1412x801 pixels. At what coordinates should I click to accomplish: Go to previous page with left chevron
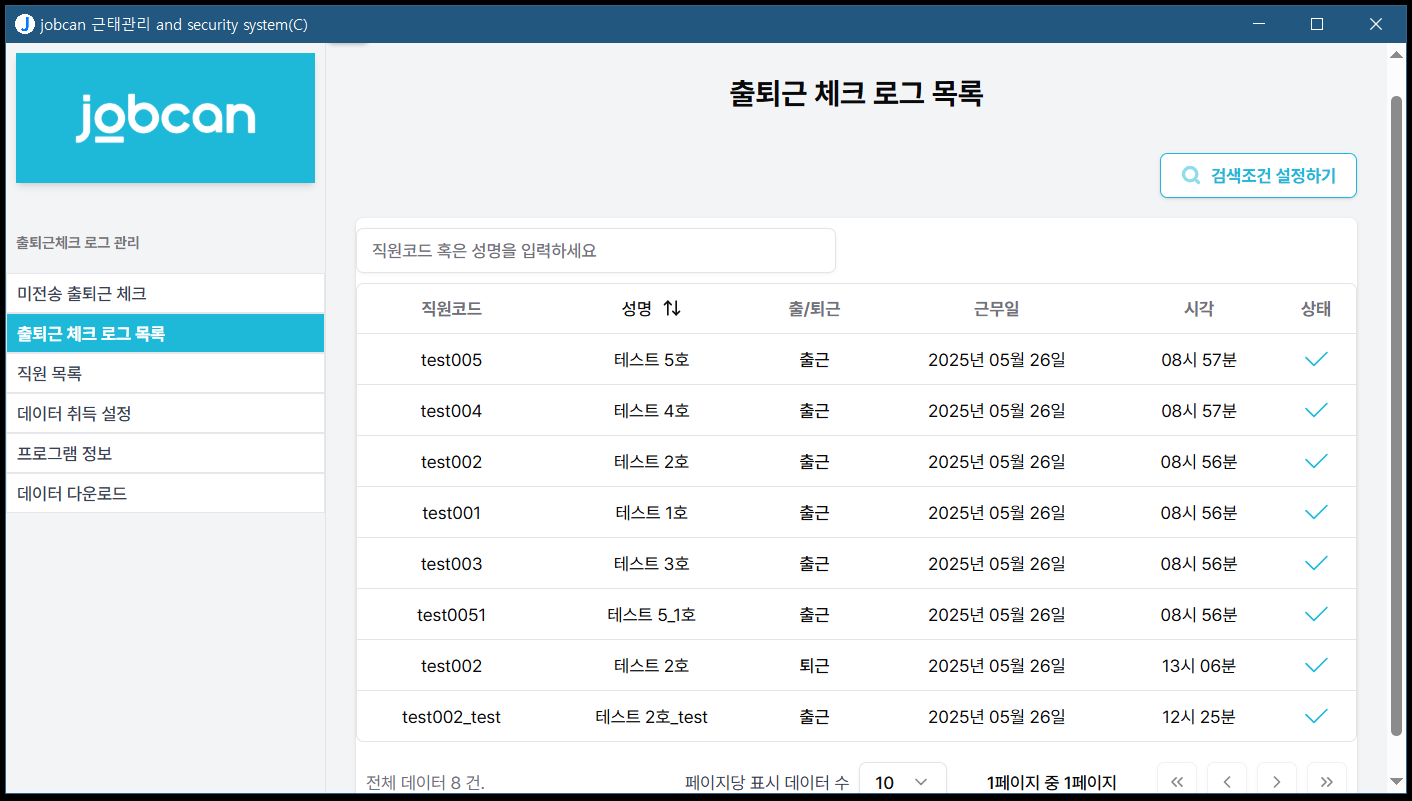click(x=1226, y=781)
